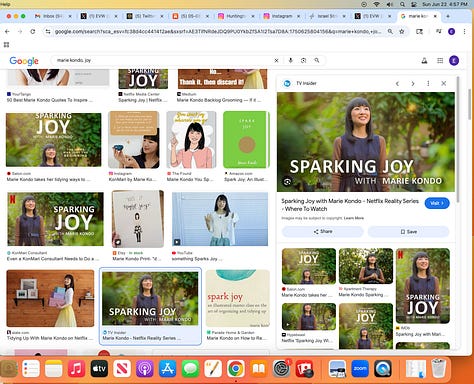Show next image in preview panel
The width and height of the screenshot is (474, 384).
pyautogui.click(x=413, y=84)
